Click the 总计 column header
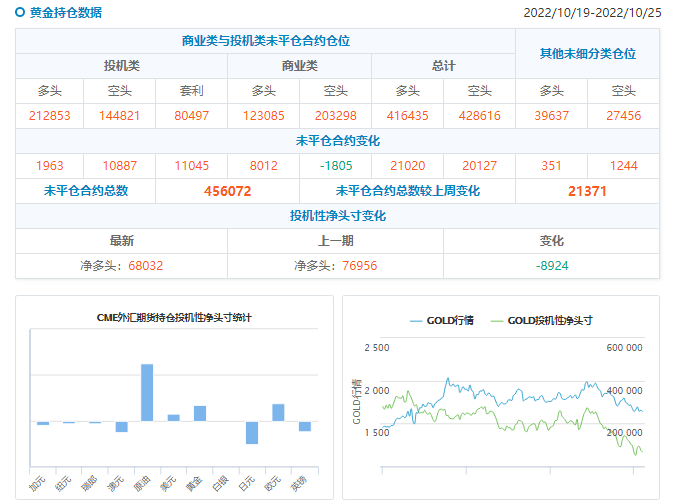 [443, 66]
